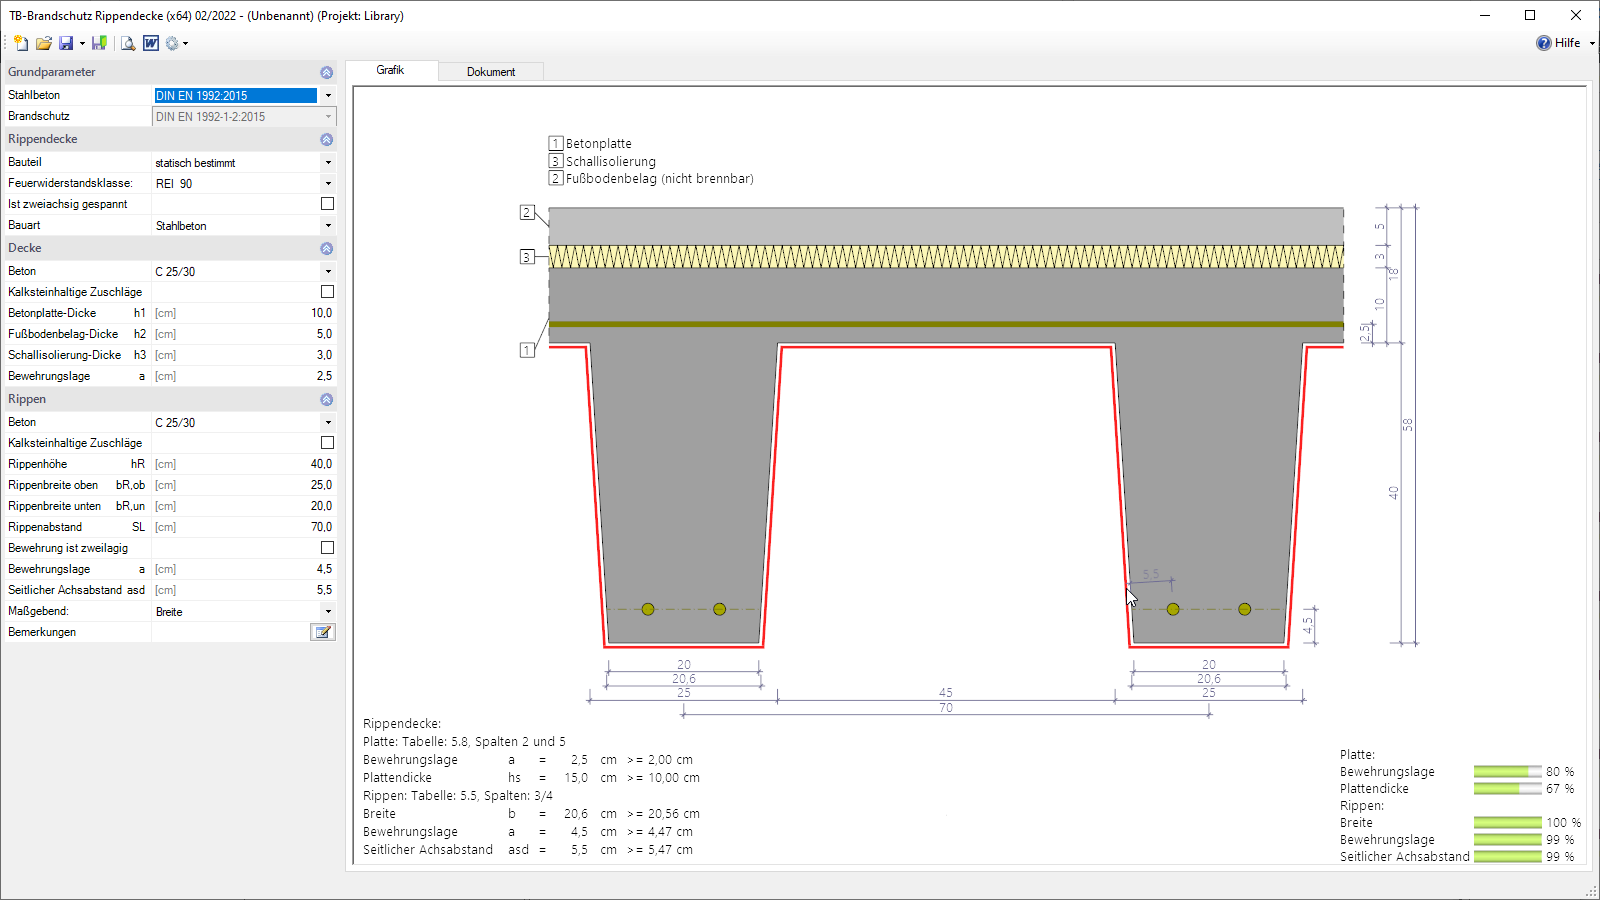This screenshot has width=1600, height=900.
Task: Click the 5,47 cm asd requirement value
Action: [x=670, y=850]
